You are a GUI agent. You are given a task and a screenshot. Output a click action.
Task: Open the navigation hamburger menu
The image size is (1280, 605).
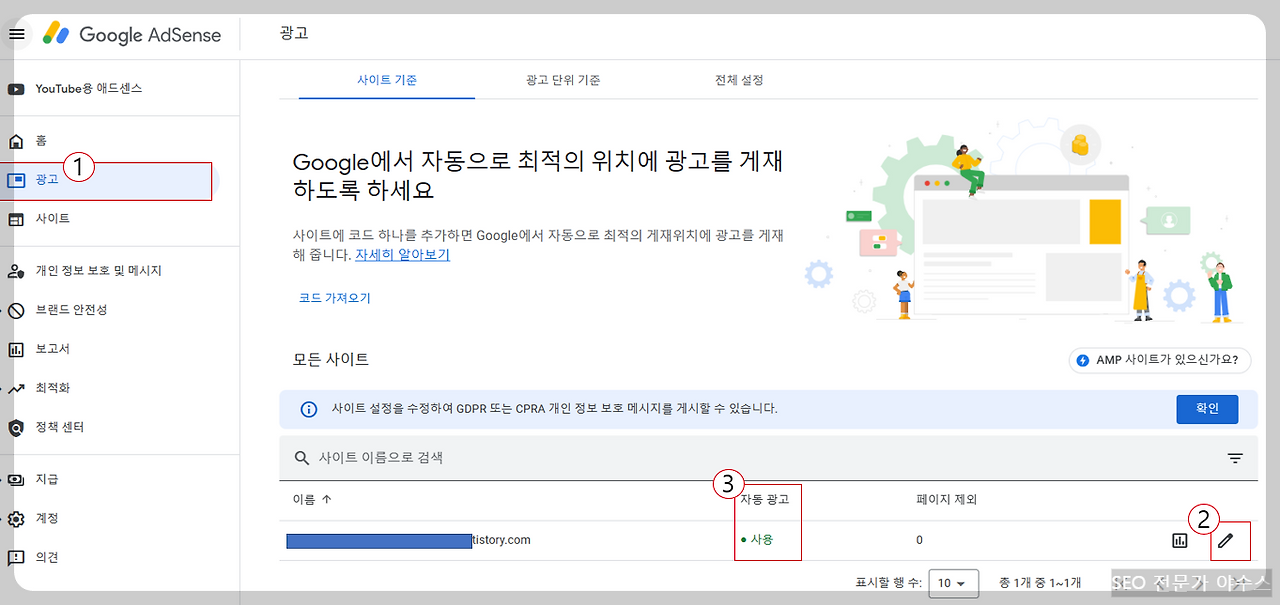click(17, 33)
